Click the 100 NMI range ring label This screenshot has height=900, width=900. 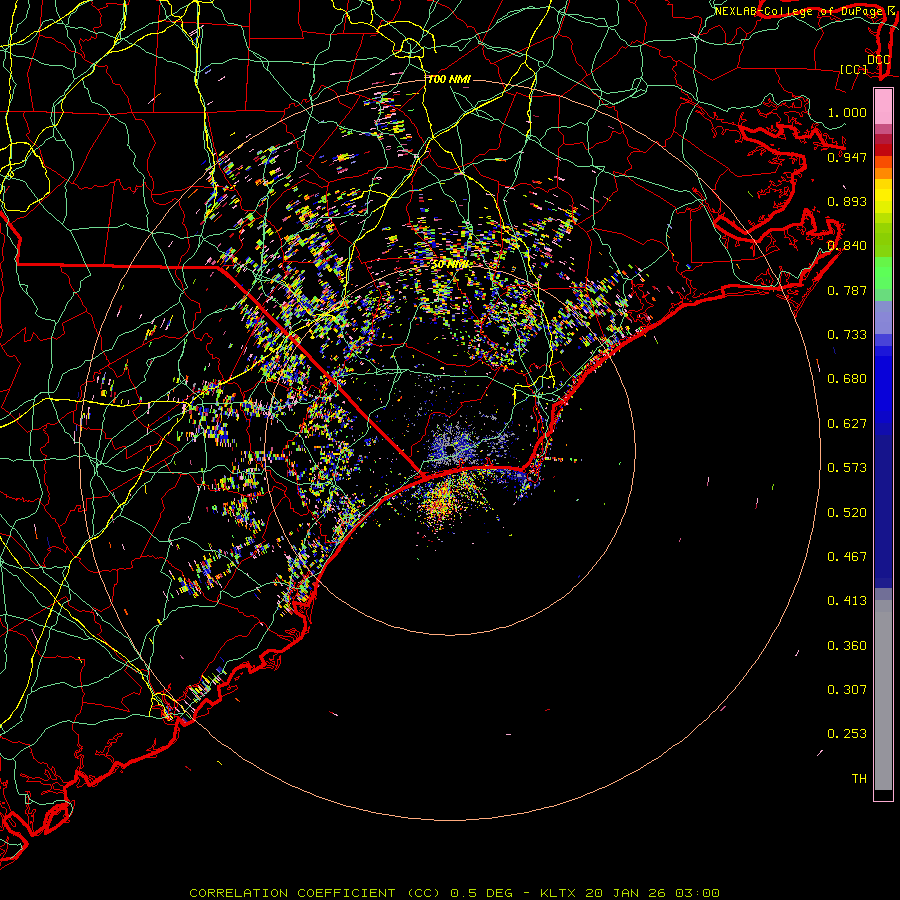click(449, 79)
